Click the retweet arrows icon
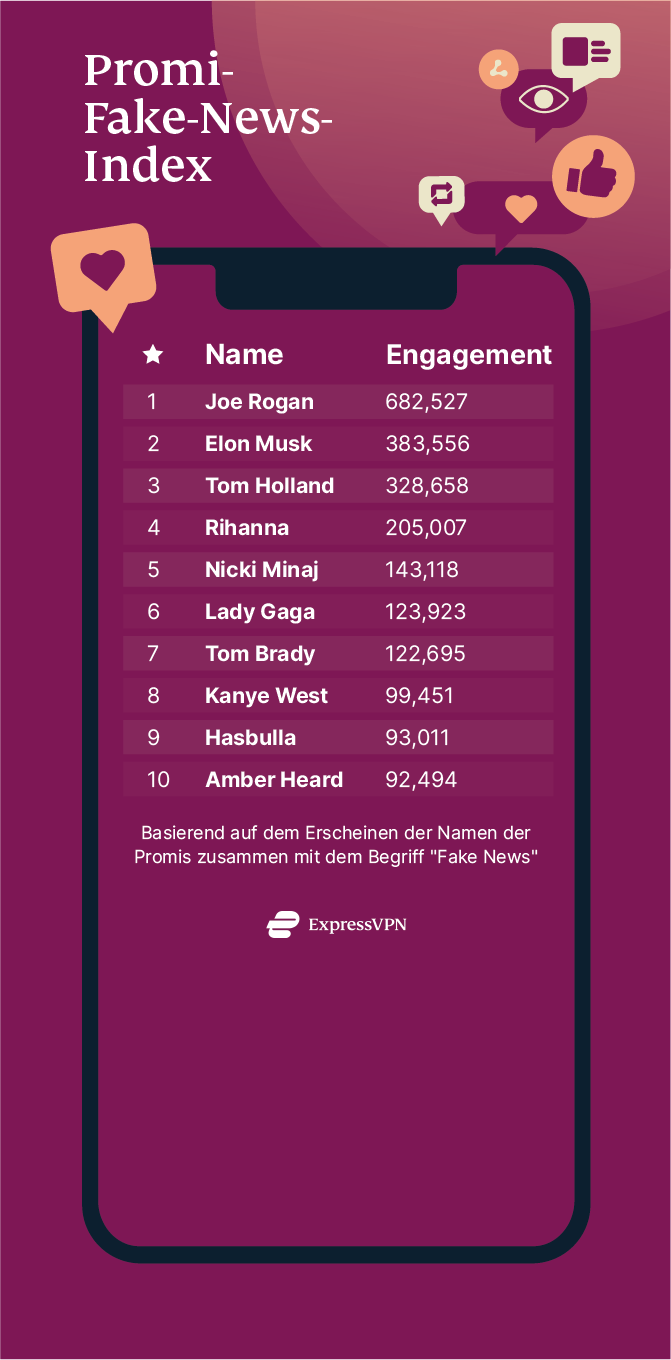This screenshot has height=1360, width=671. click(441, 194)
